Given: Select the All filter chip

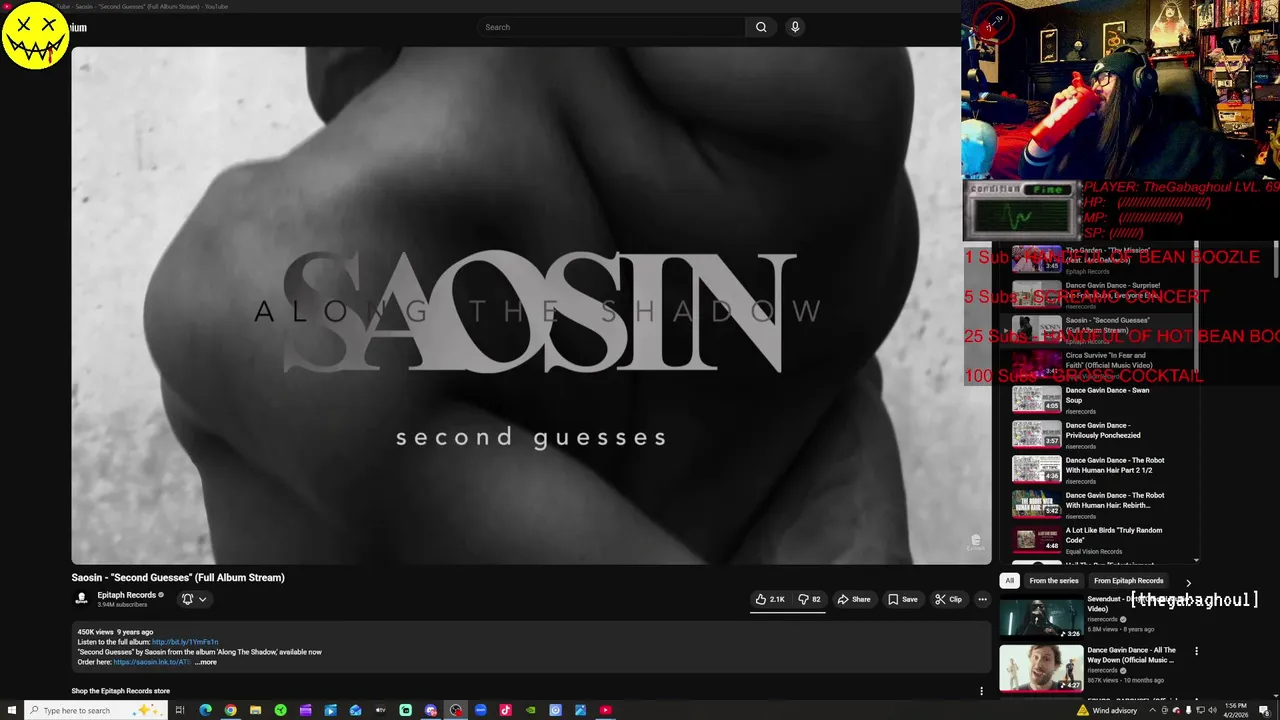Looking at the screenshot, I should coord(1010,581).
